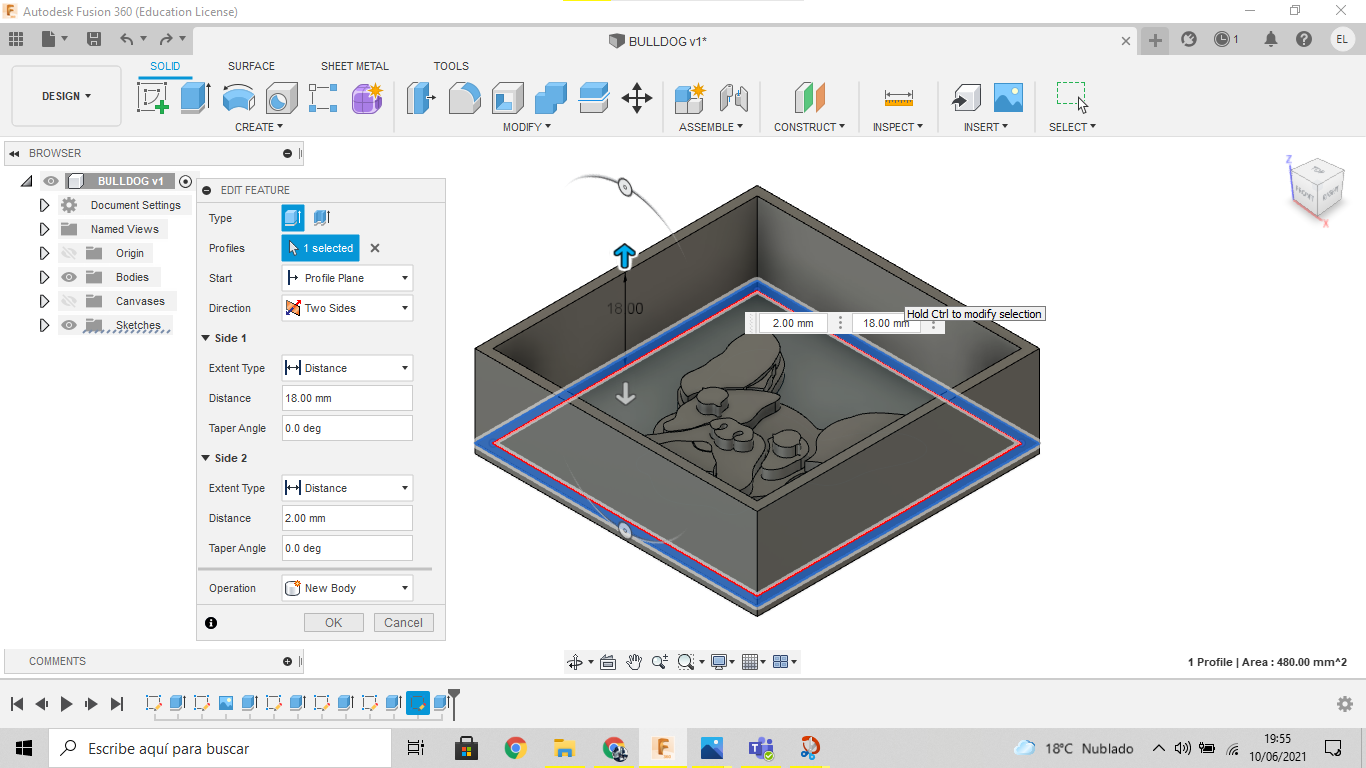Open the notifications bell
Screen dimensions: 1366x768
(1271, 39)
